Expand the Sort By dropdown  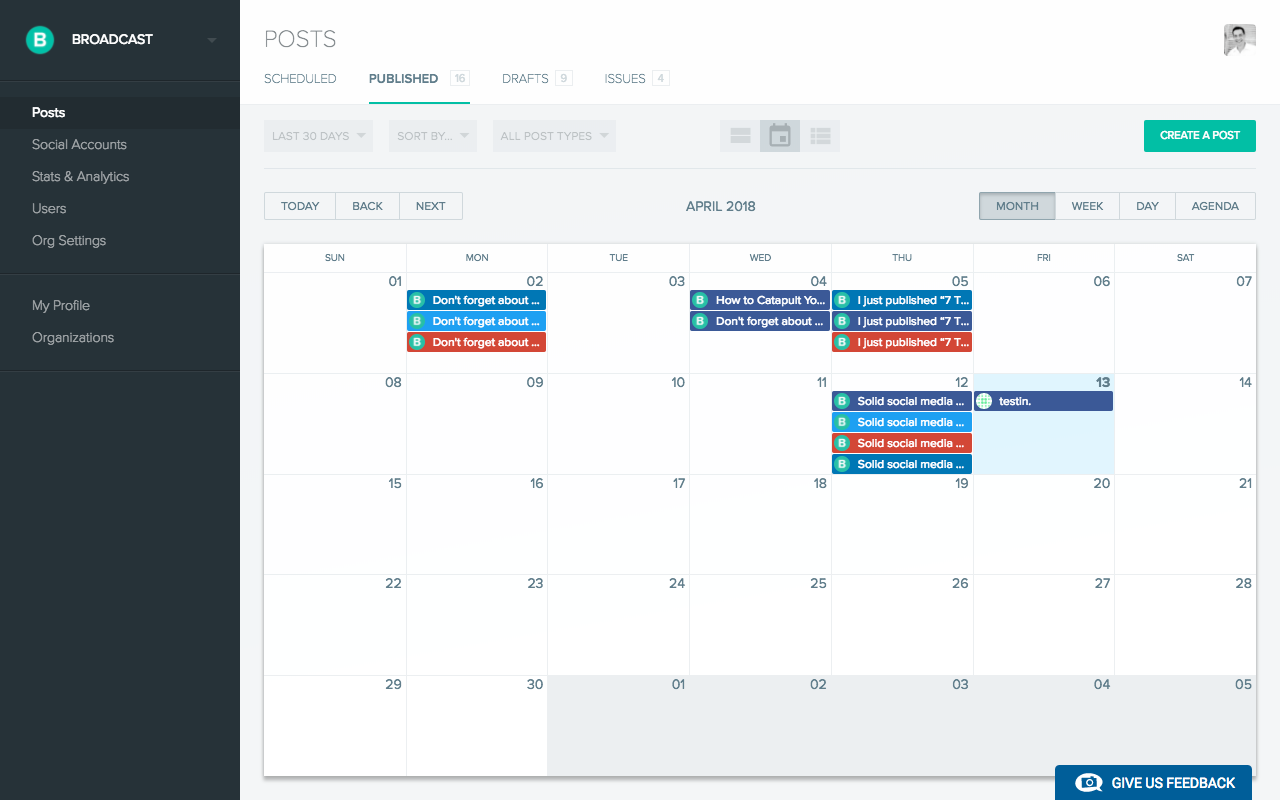click(432, 136)
